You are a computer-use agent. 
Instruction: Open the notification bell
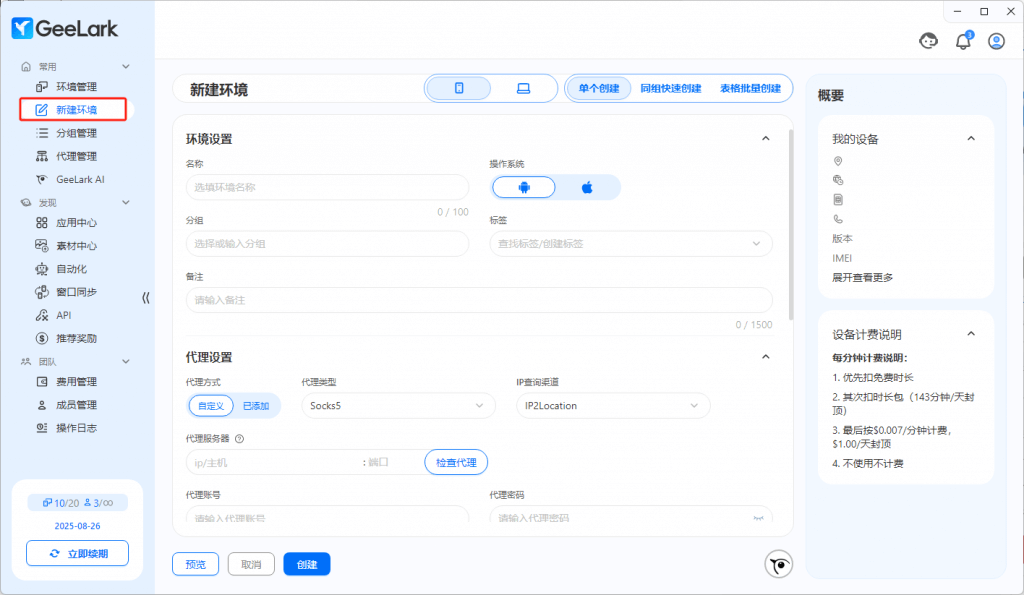(963, 41)
